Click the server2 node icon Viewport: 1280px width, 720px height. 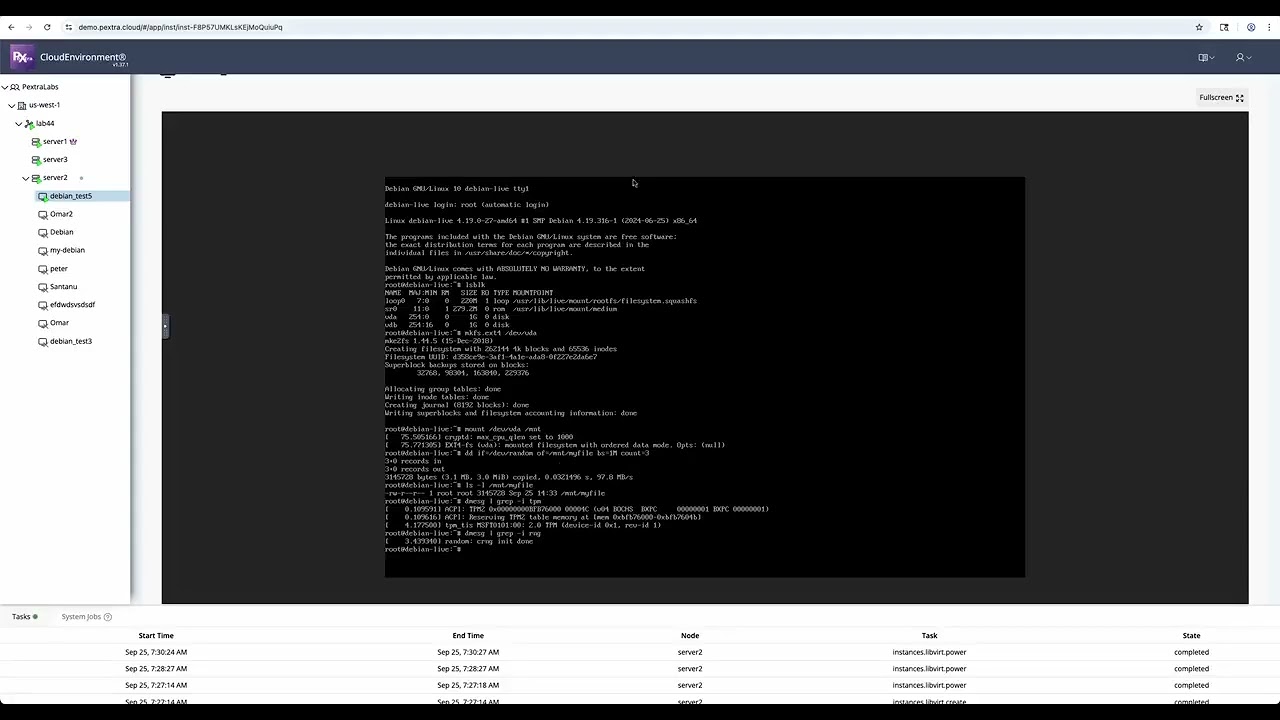pyautogui.click(x=36, y=178)
